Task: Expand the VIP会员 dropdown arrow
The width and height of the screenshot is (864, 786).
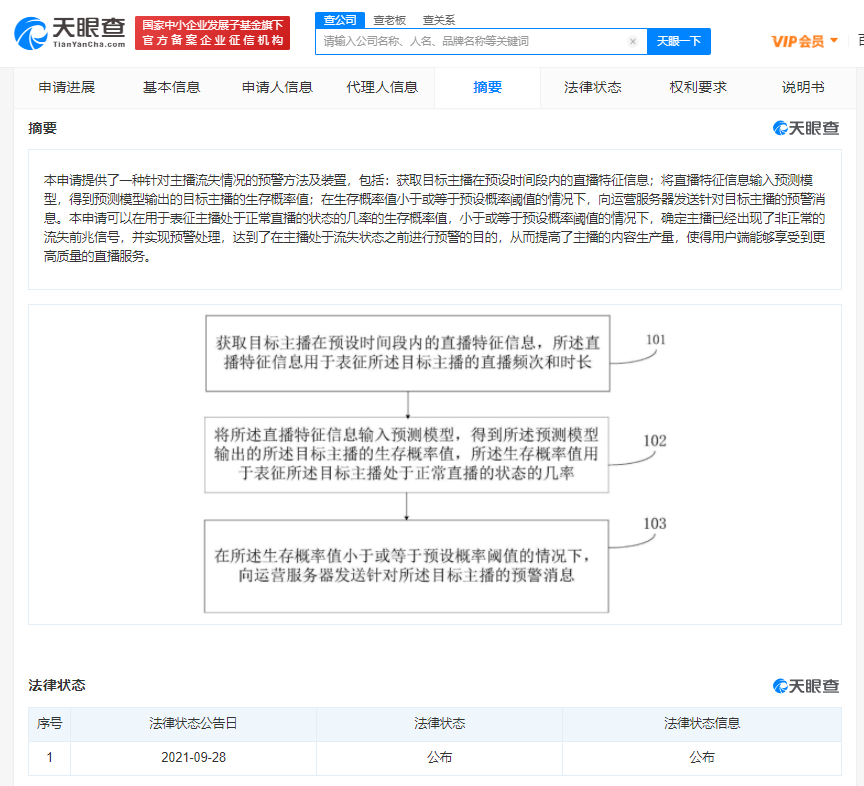Action: point(834,40)
